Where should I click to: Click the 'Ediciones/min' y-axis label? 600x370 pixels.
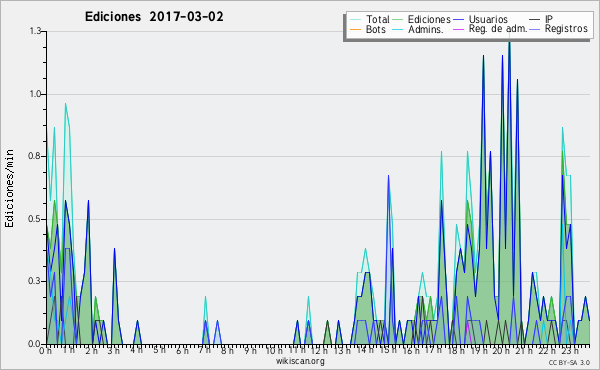pyautogui.click(x=9, y=188)
